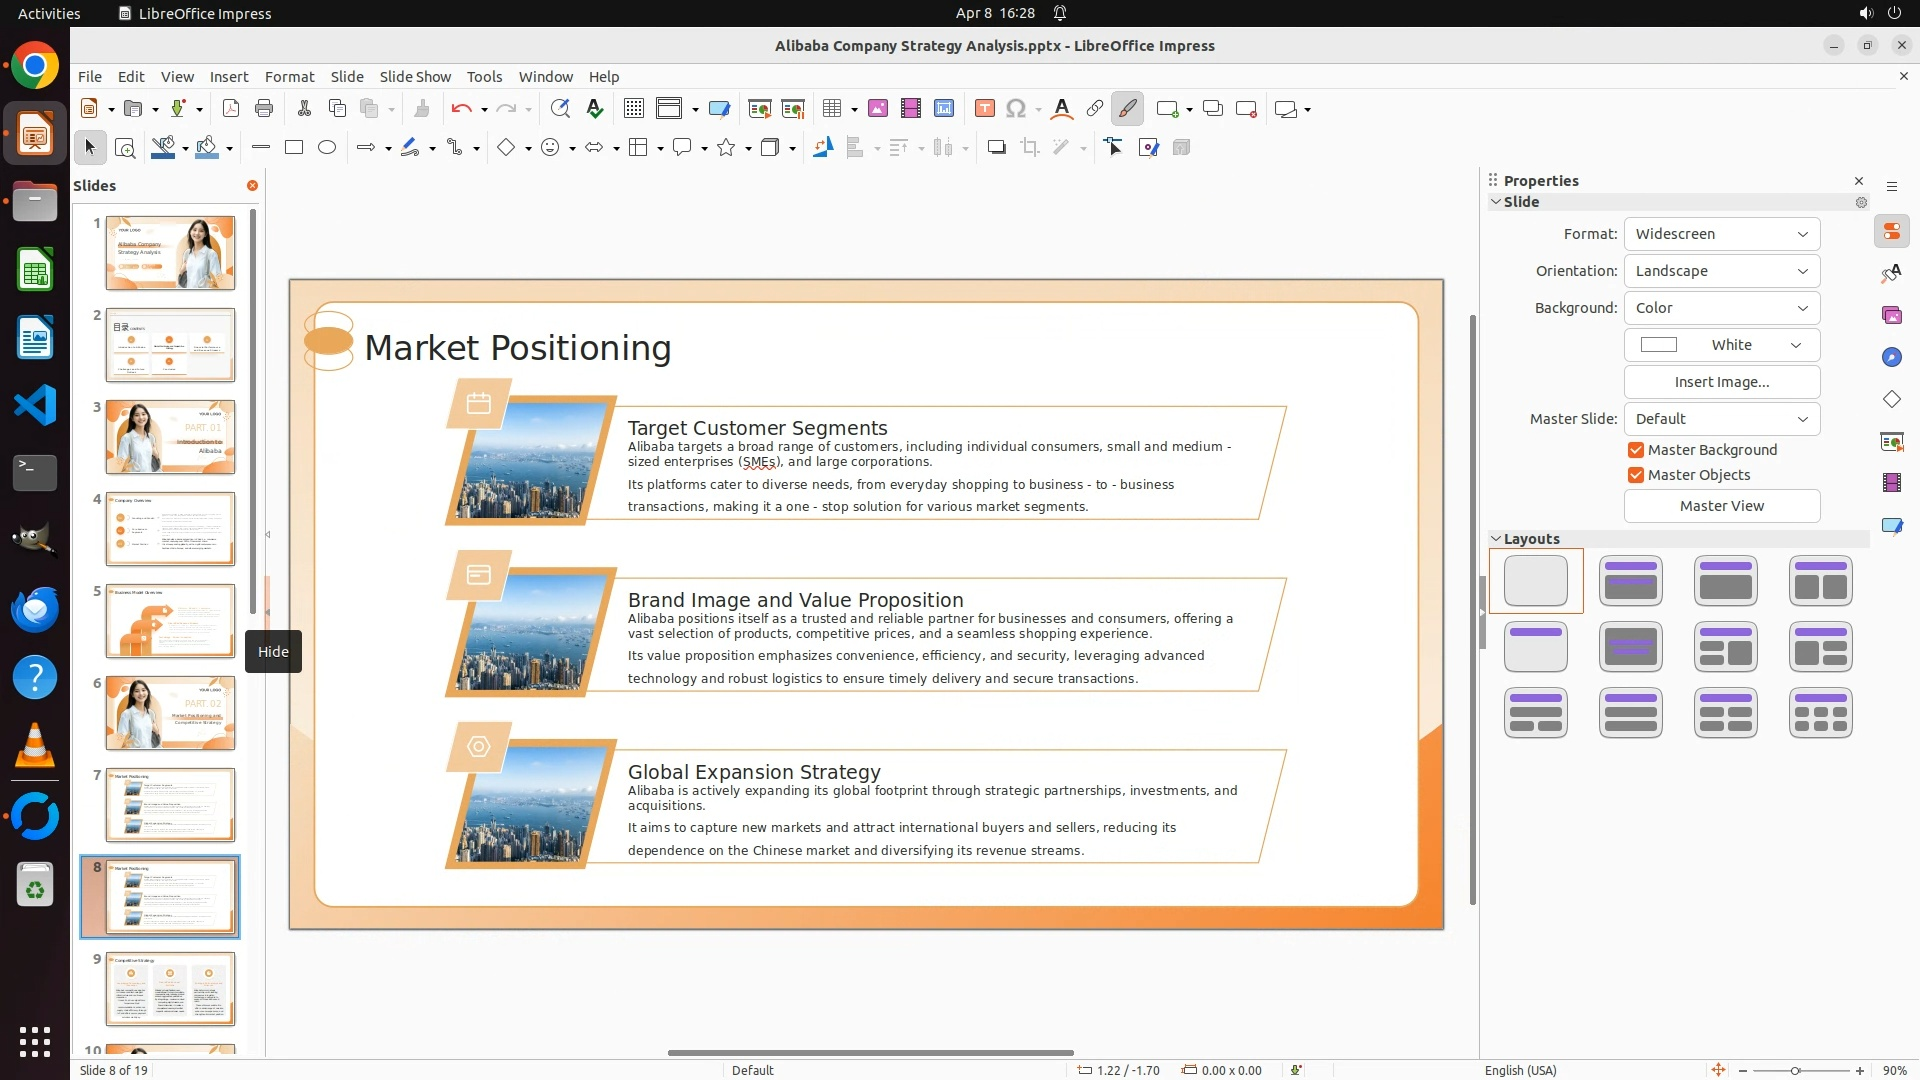The image size is (1920, 1080).
Task: Open Slide Transition sidebar icon
Action: point(1891,442)
